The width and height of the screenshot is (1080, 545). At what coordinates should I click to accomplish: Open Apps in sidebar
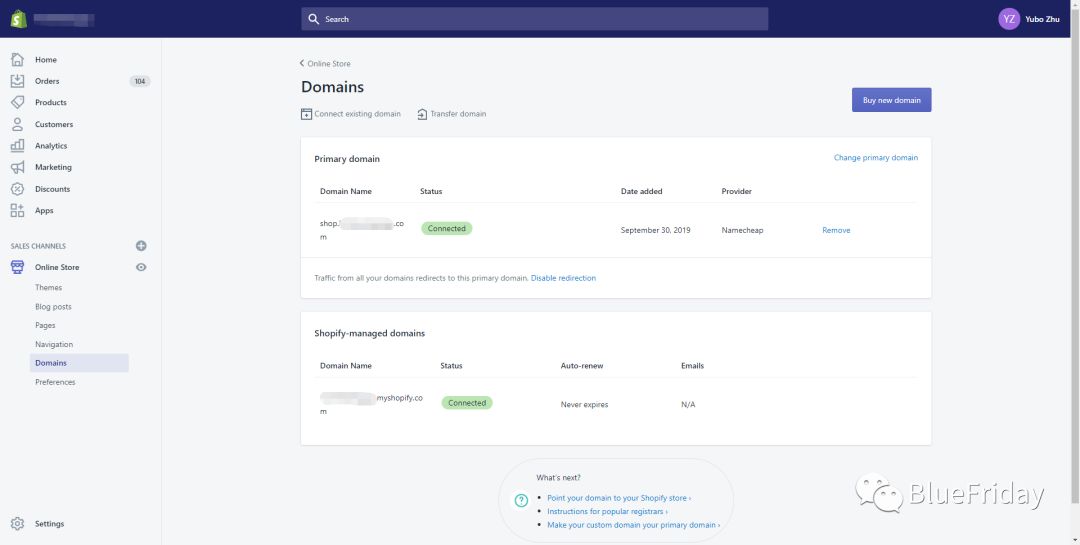pyautogui.click(x=44, y=211)
